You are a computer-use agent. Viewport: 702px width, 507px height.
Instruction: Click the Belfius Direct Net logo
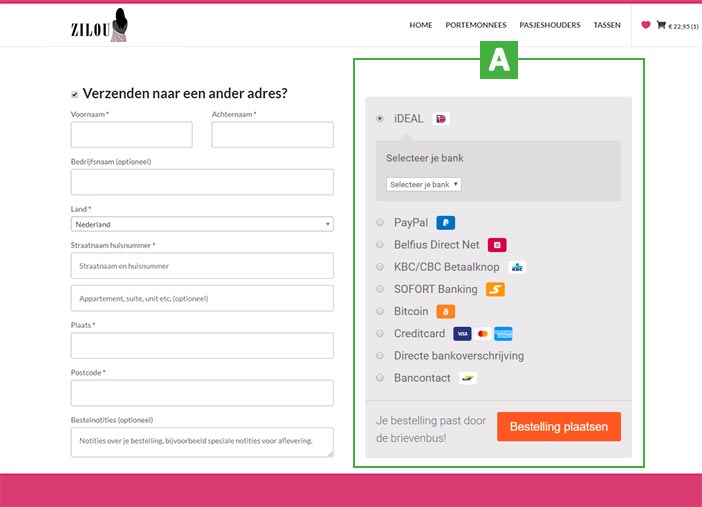pos(497,245)
